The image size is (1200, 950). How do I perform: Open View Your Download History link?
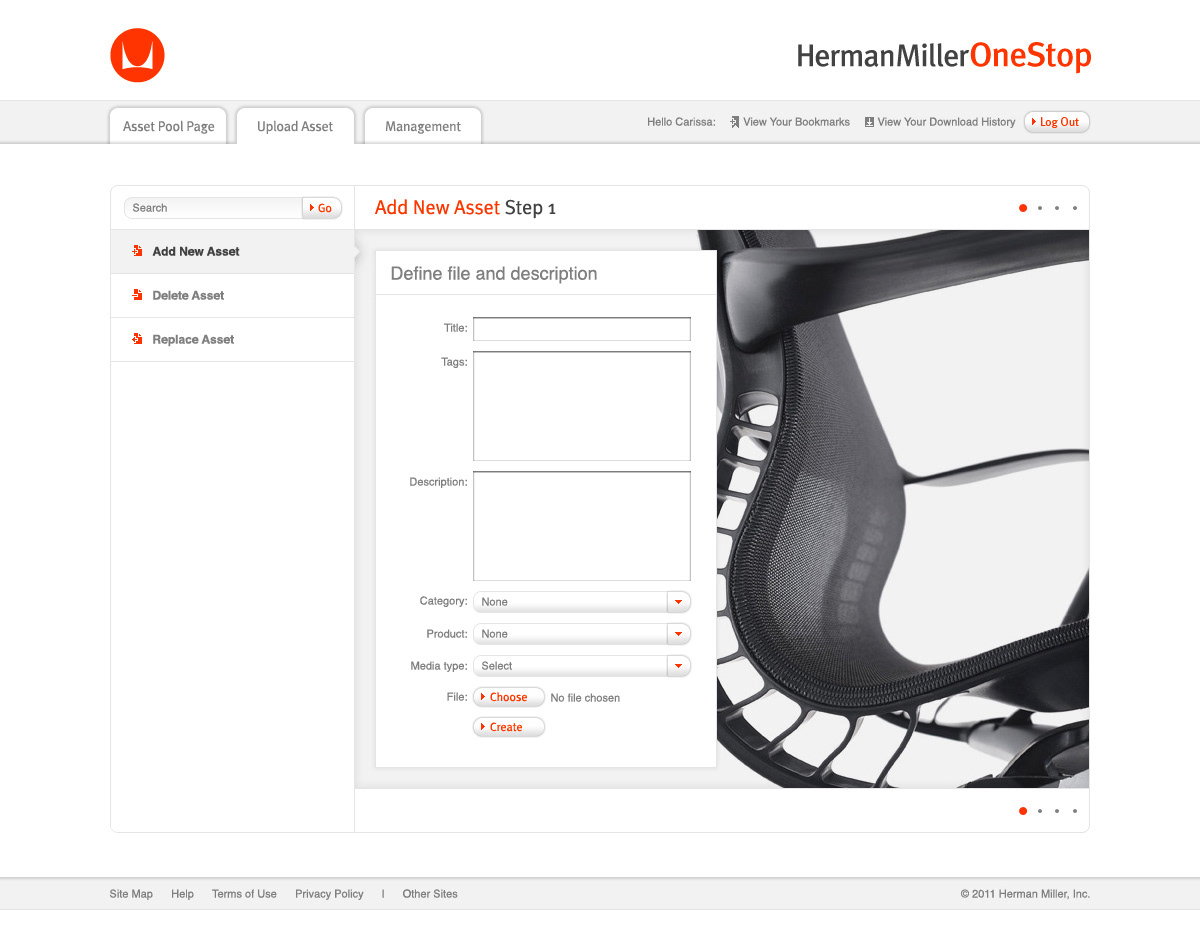(946, 122)
